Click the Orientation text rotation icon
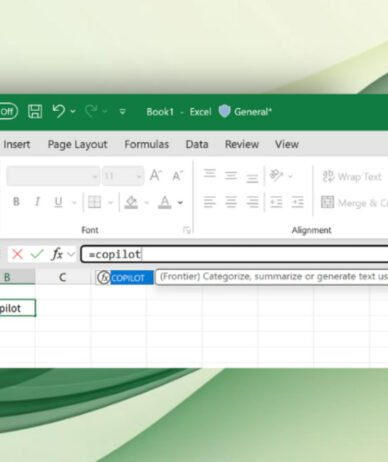The height and width of the screenshot is (462, 388). click(277, 175)
